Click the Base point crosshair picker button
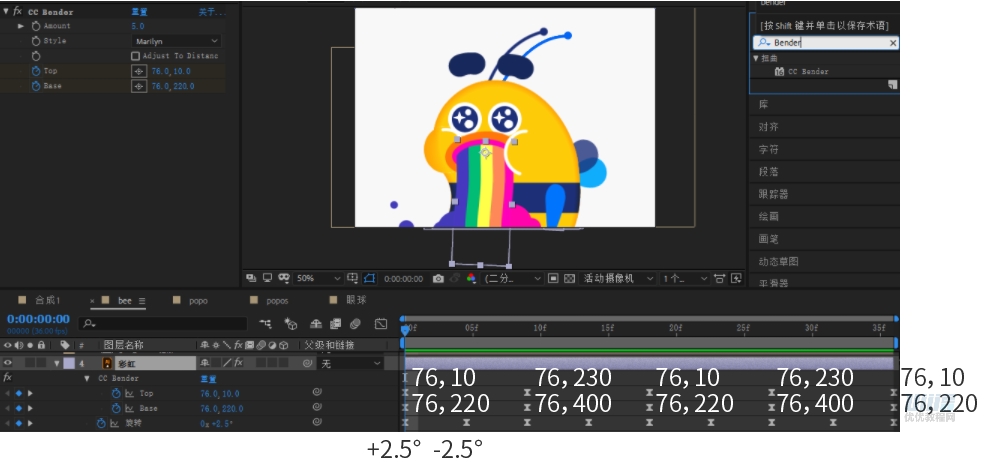 [x=139, y=86]
